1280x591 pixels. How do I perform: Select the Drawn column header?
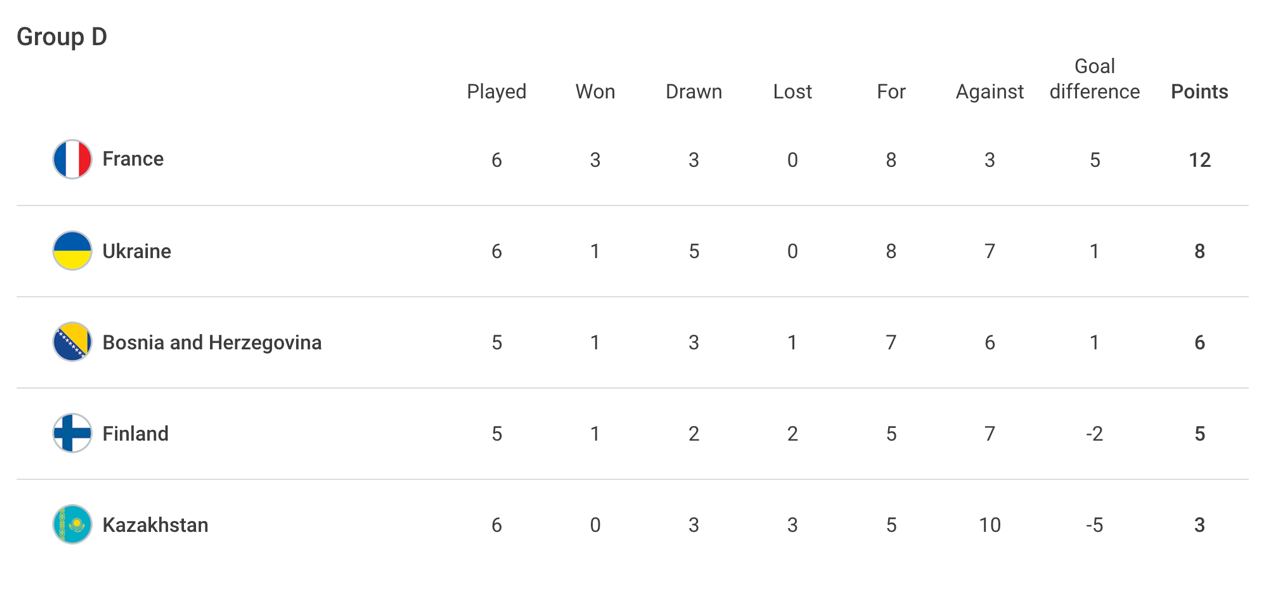coord(693,92)
